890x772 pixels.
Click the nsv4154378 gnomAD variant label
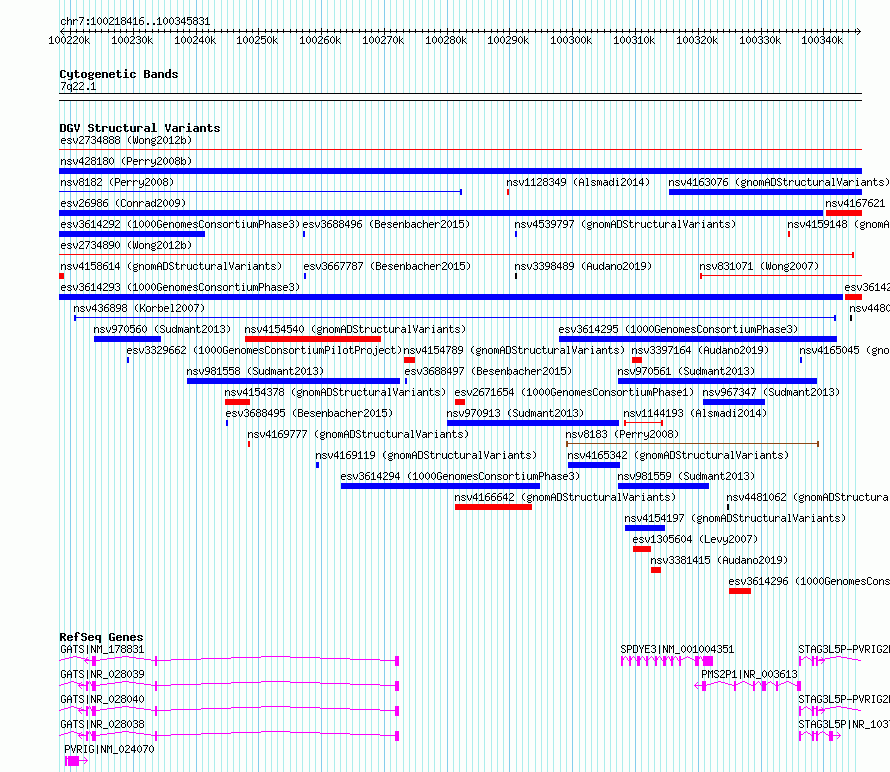pyautogui.click(x=335, y=392)
